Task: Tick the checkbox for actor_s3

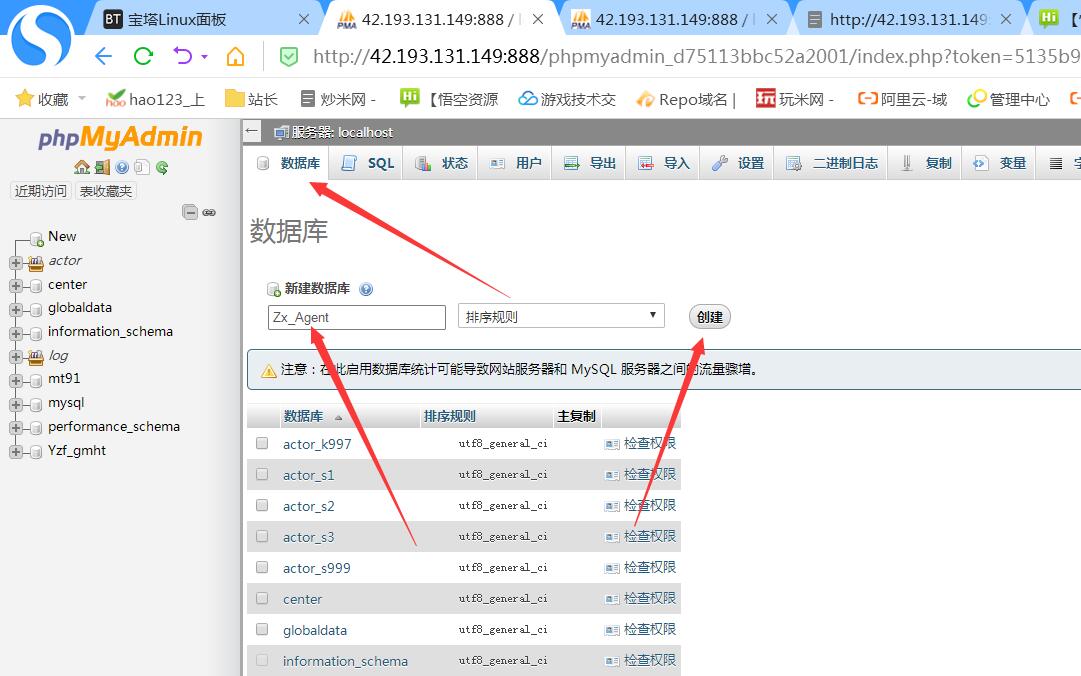Action: (x=262, y=536)
